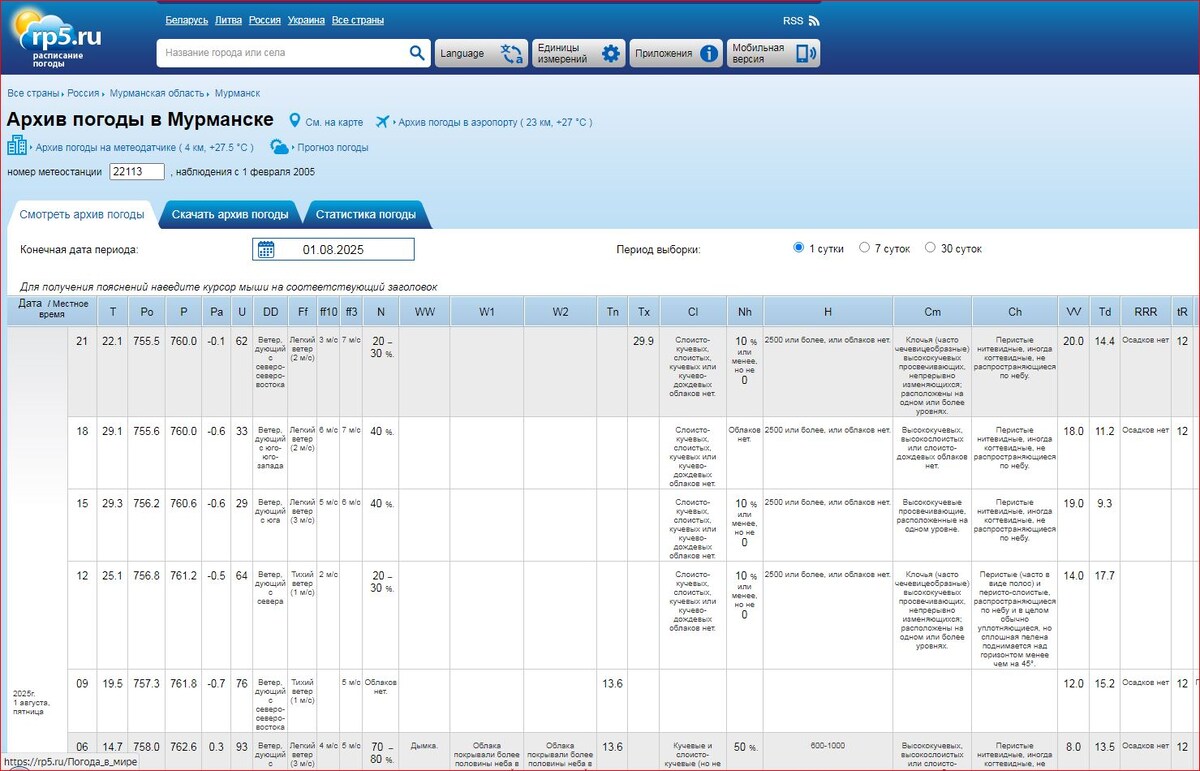The height and width of the screenshot is (771, 1200).
Task: Click the search magnifier icon
Action: point(417,53)
